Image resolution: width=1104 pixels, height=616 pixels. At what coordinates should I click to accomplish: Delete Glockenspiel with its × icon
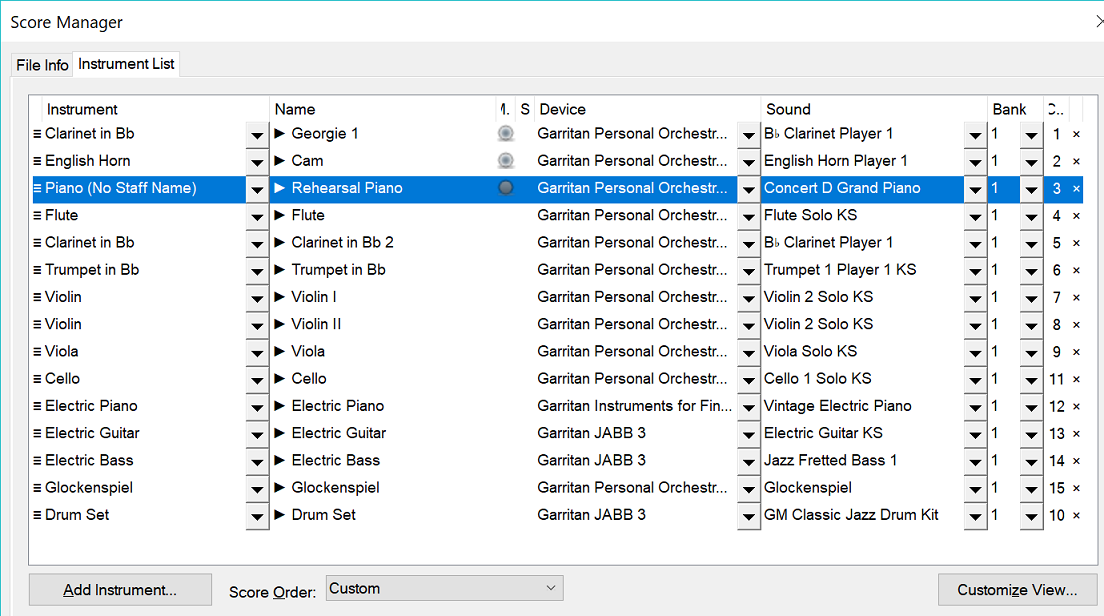(x=1076, y=489)
